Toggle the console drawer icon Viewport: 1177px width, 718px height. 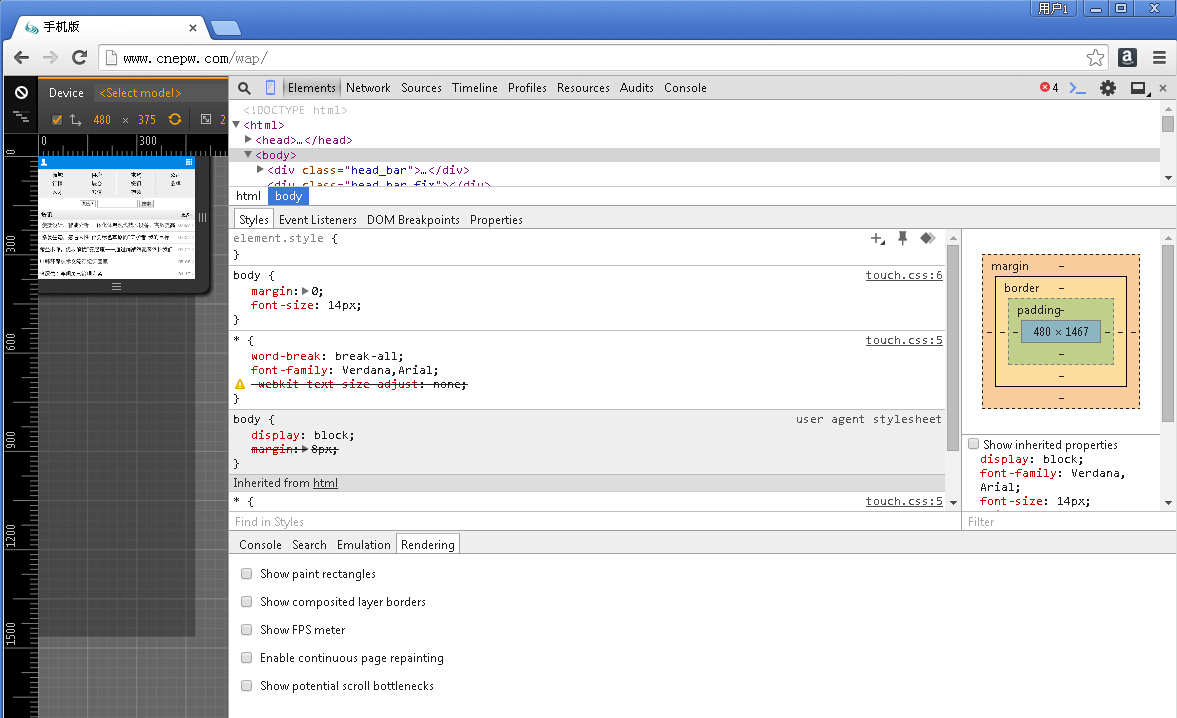coord(1077,88)
